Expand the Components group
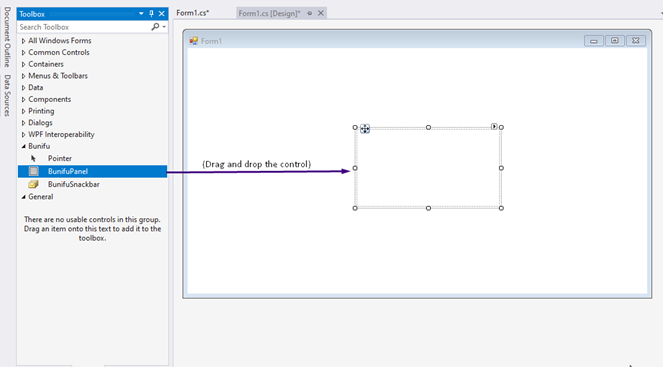 coord(24,100)
